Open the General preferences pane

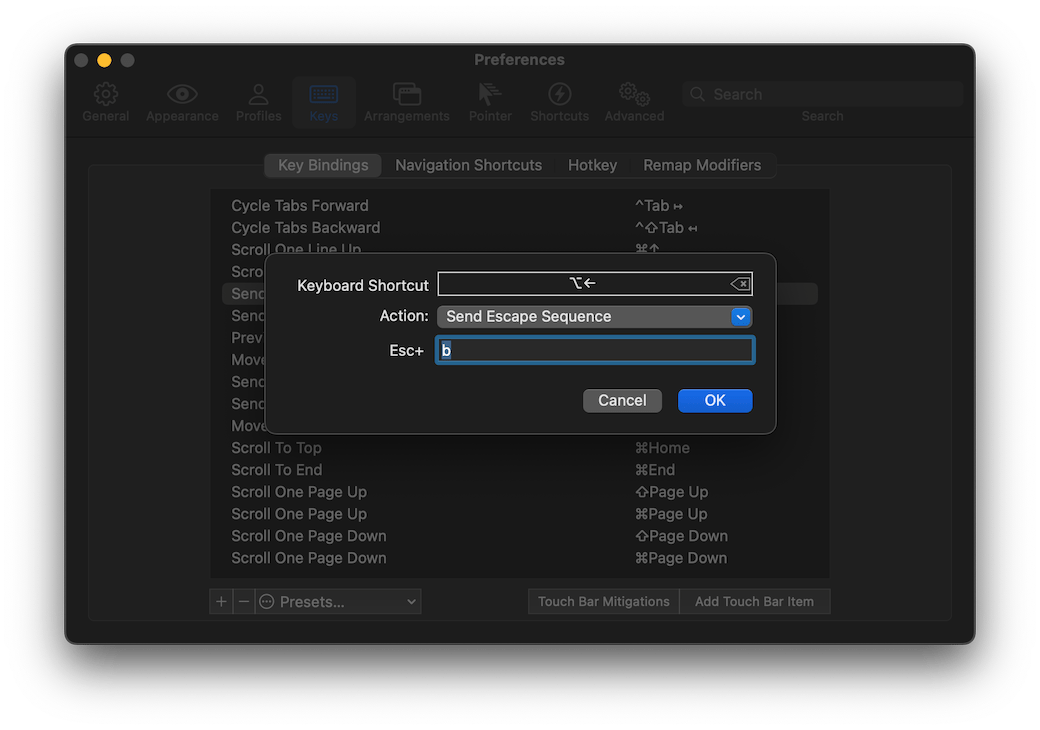(105, 103)
